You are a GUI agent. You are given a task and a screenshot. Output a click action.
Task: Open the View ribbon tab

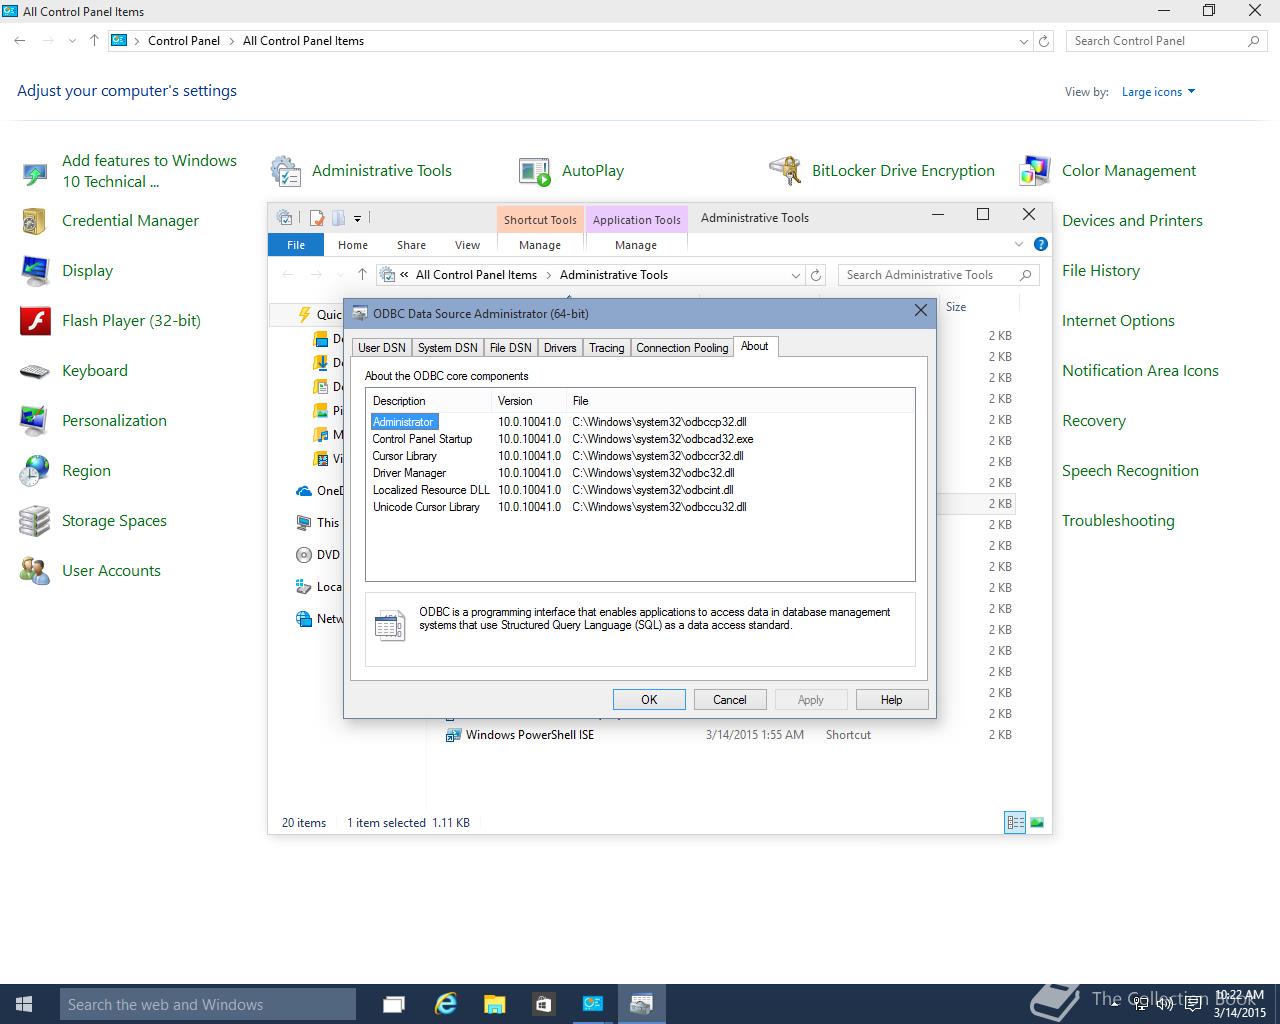coord(467,245)
